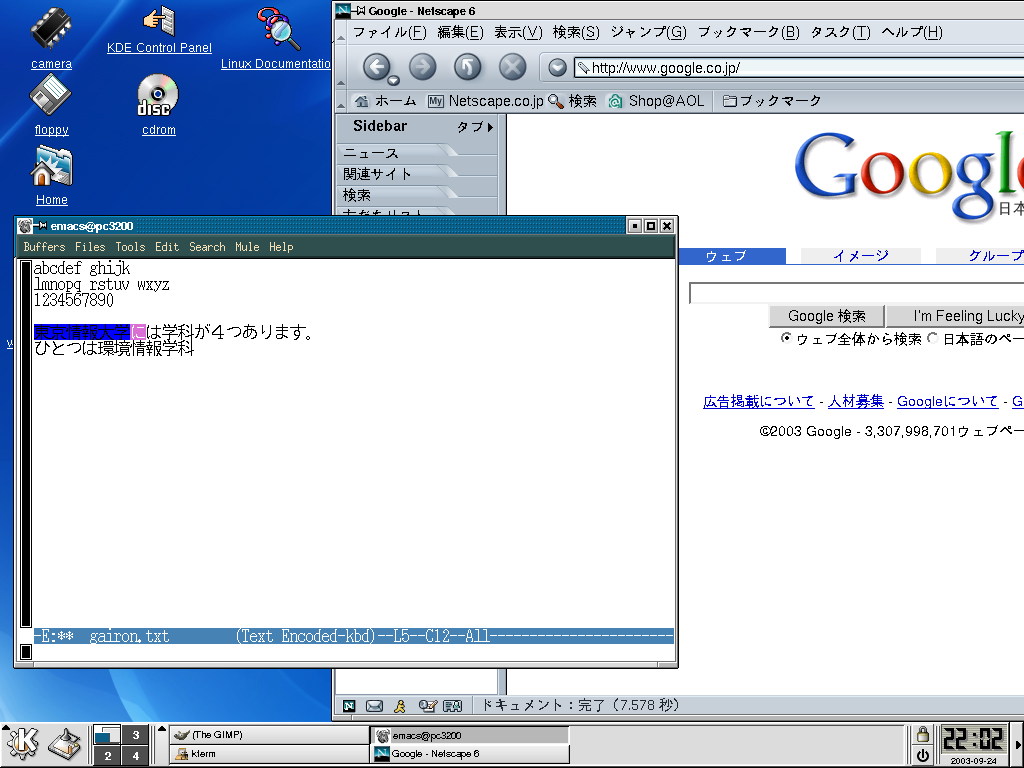This screenshot has height=768, width=1024.
Task: Click Netscape's Stop button
Action: tap(513, 67)
